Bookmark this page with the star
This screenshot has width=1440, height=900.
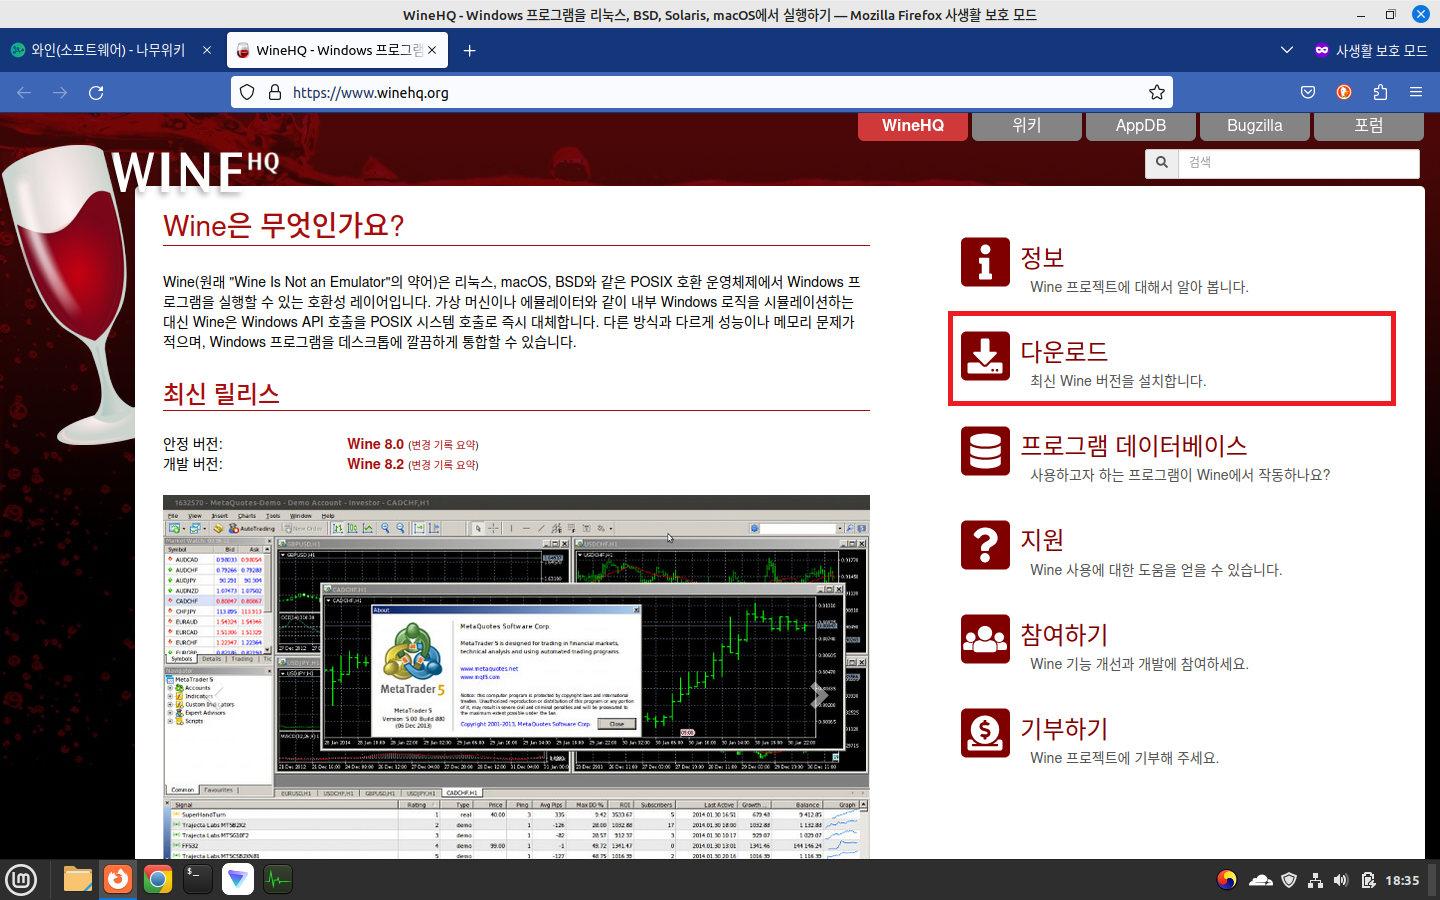(x=1157, y=92)
